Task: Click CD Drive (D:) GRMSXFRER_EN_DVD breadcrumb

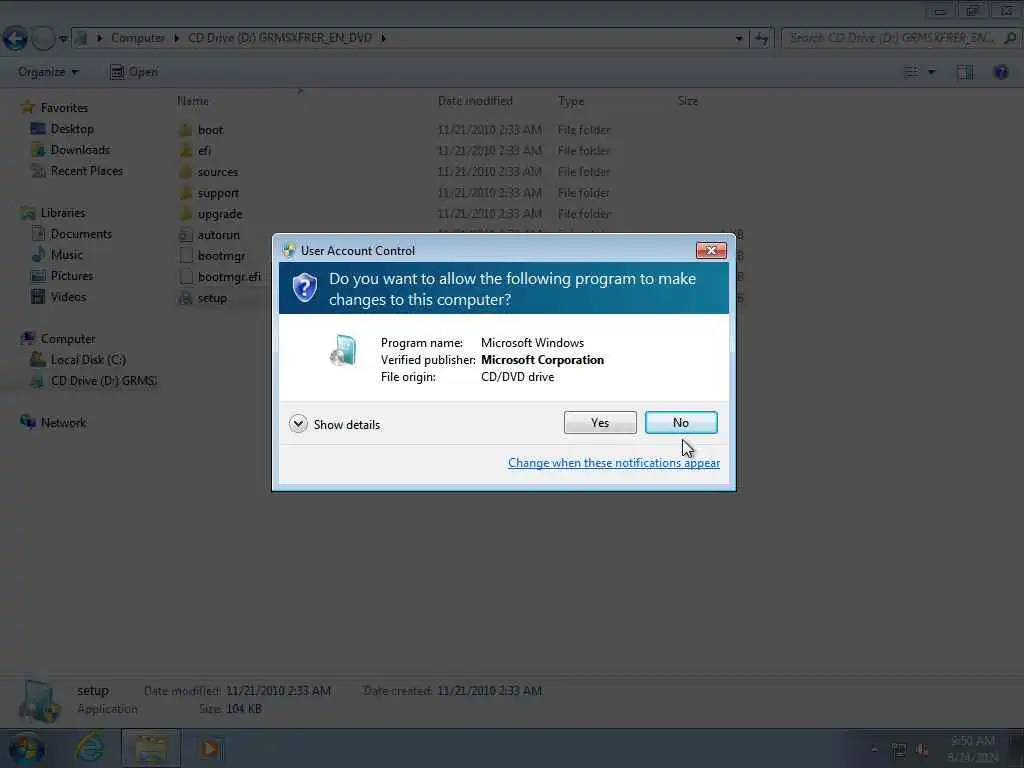Action: (x=280, y=38)
